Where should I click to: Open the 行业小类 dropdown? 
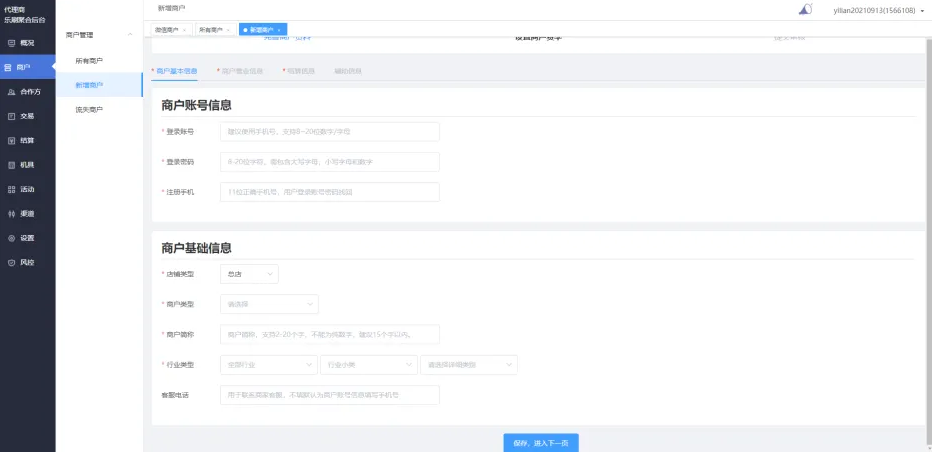point(368,365)
